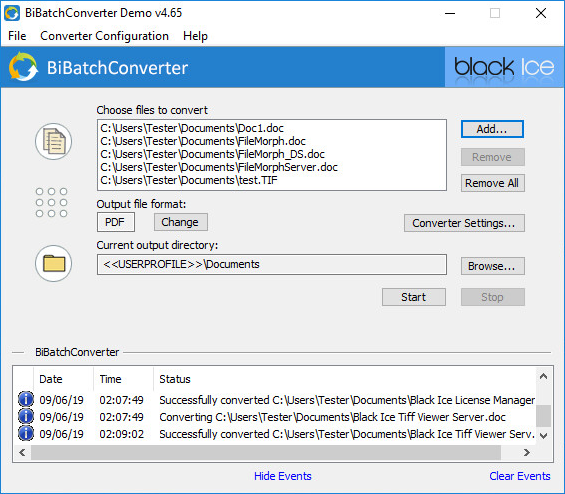
Task: Select FileMorph_DS.doc in the file list
Action: [x=212, y=154]
